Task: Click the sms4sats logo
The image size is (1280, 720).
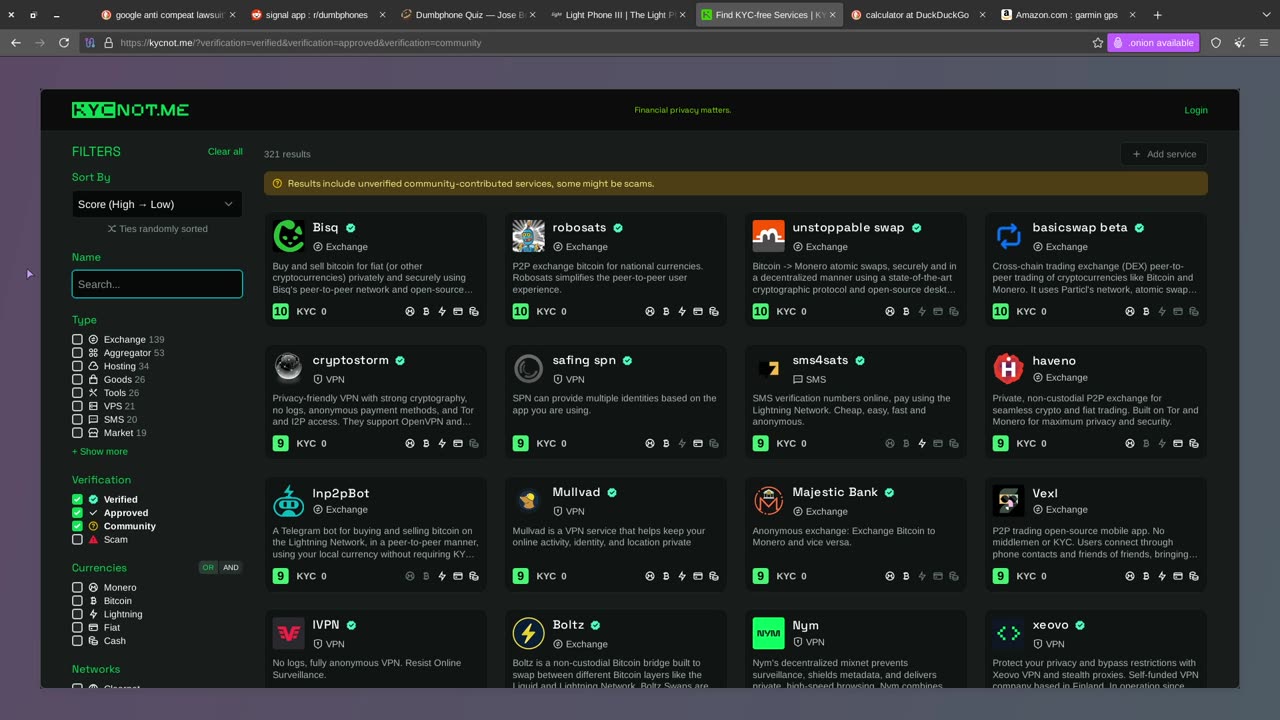Action: (x=768, y=368)
